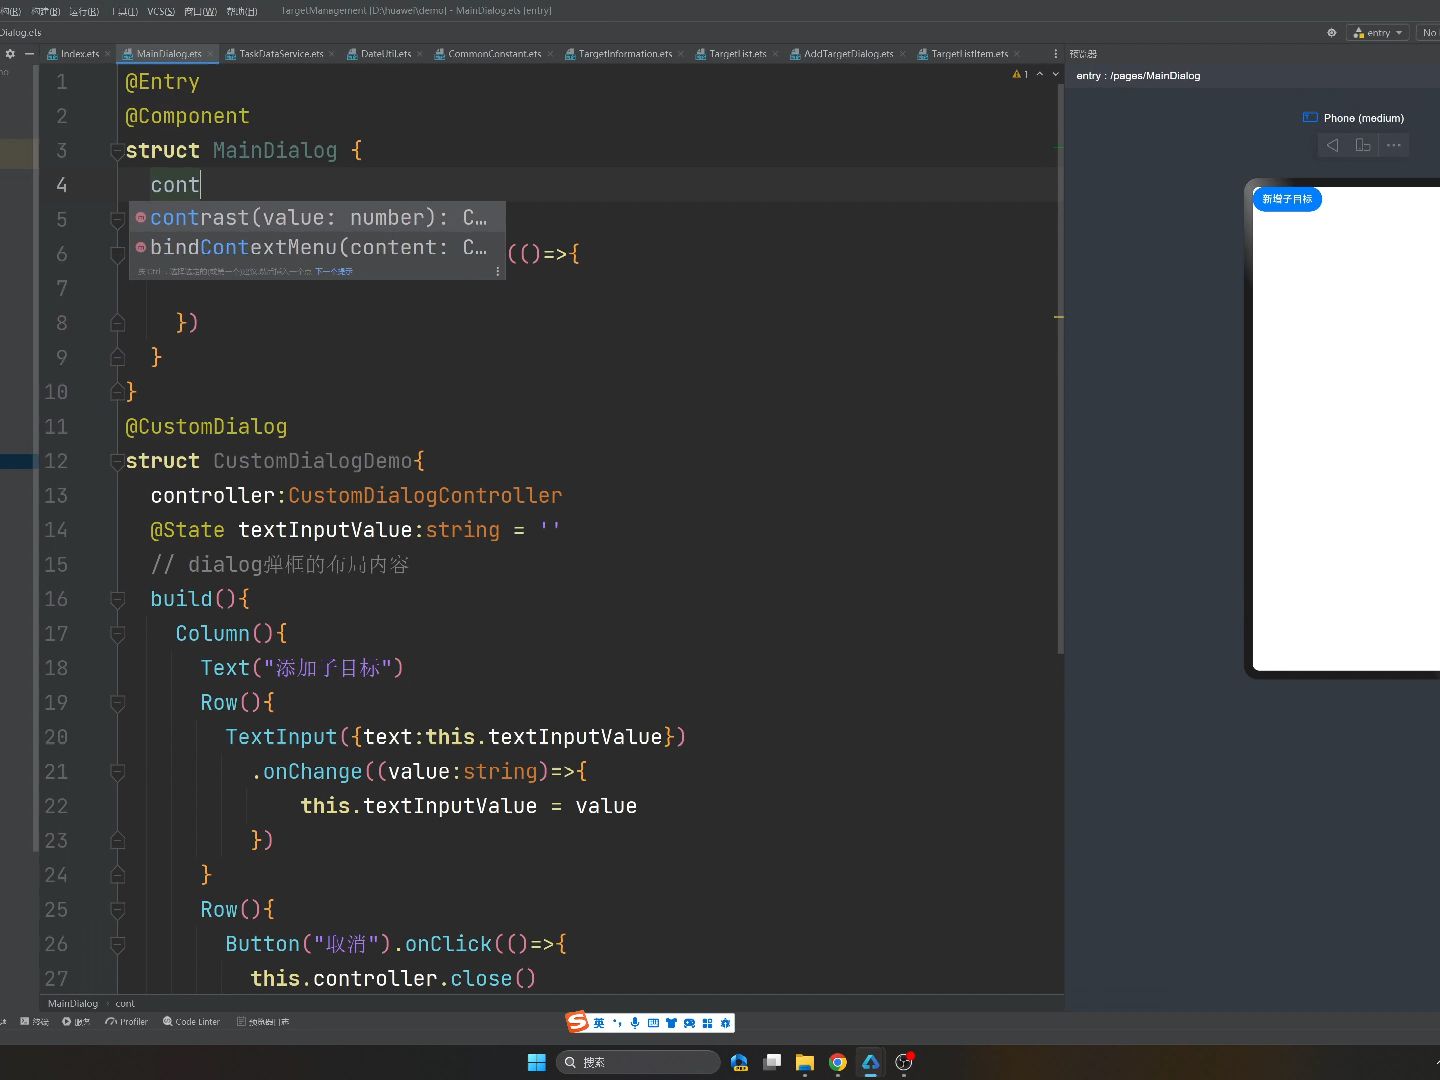Open the project panel settings gear
The image size is (1440, 1080).
(10, 54)
